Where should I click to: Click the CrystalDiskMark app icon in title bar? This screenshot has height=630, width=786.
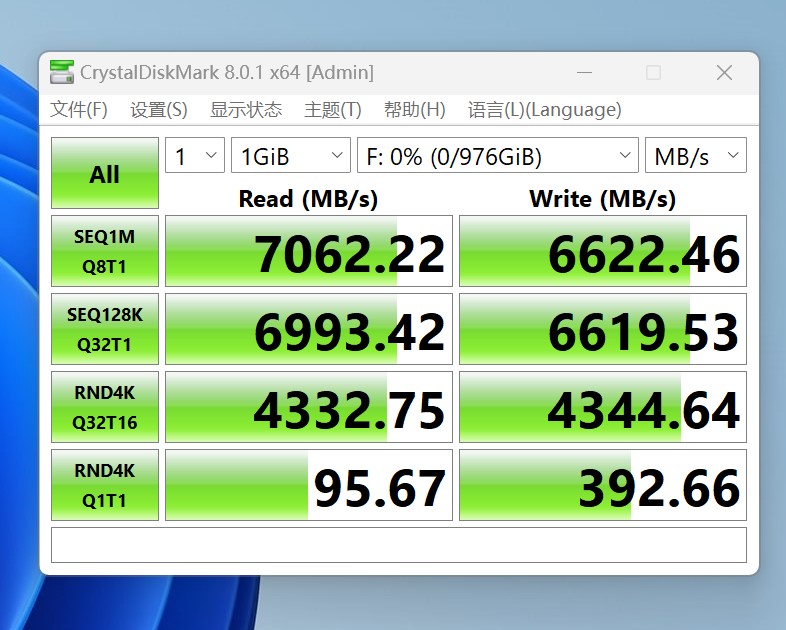(x=62, y=72)
